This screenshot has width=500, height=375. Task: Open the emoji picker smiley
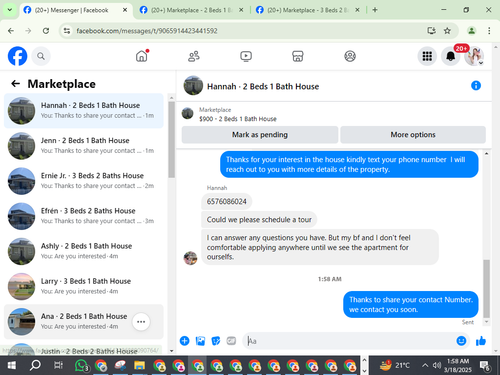[x=461, y=341]
